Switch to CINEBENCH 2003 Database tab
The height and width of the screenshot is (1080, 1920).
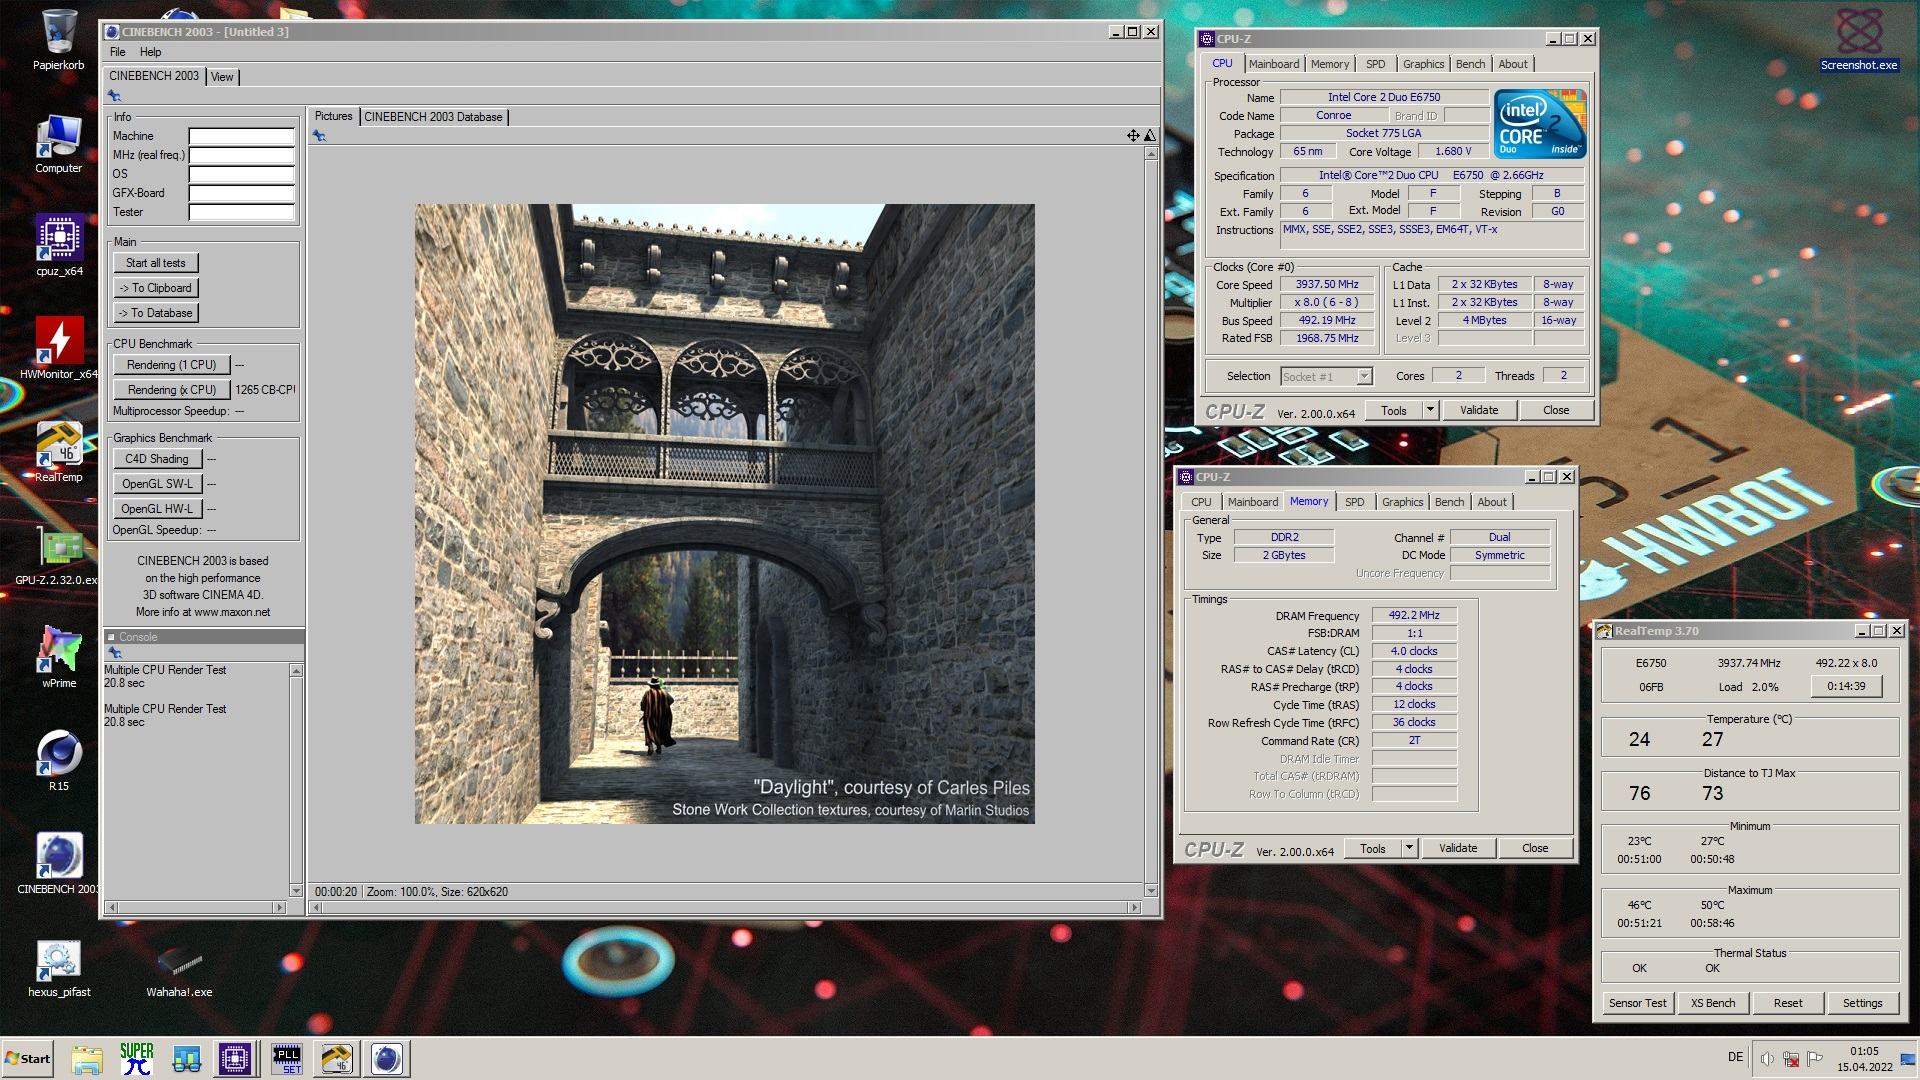tap(433, 117)
